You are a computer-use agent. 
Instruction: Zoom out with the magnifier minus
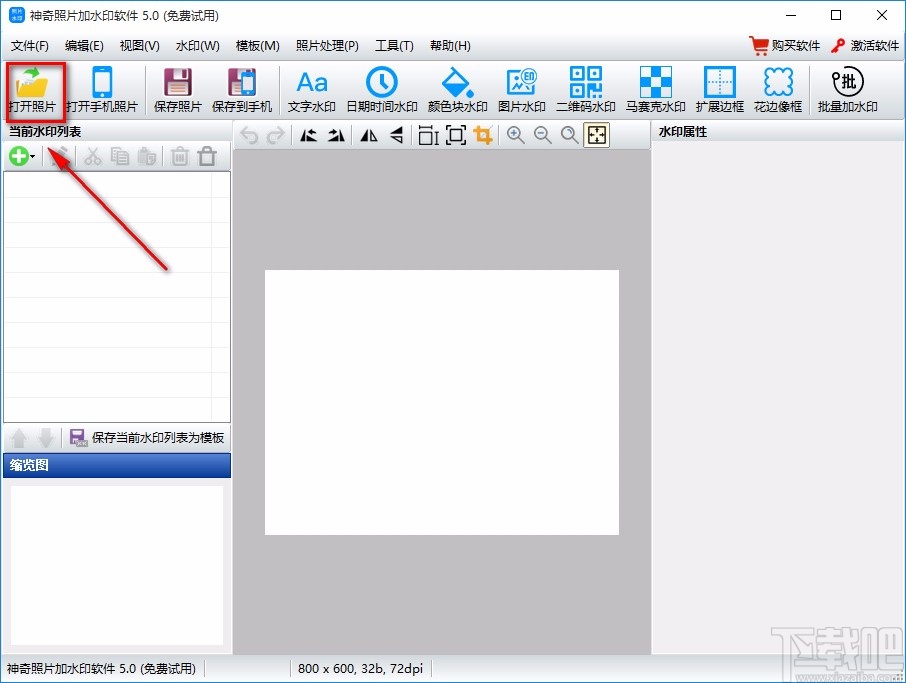[x=543, y=135]
